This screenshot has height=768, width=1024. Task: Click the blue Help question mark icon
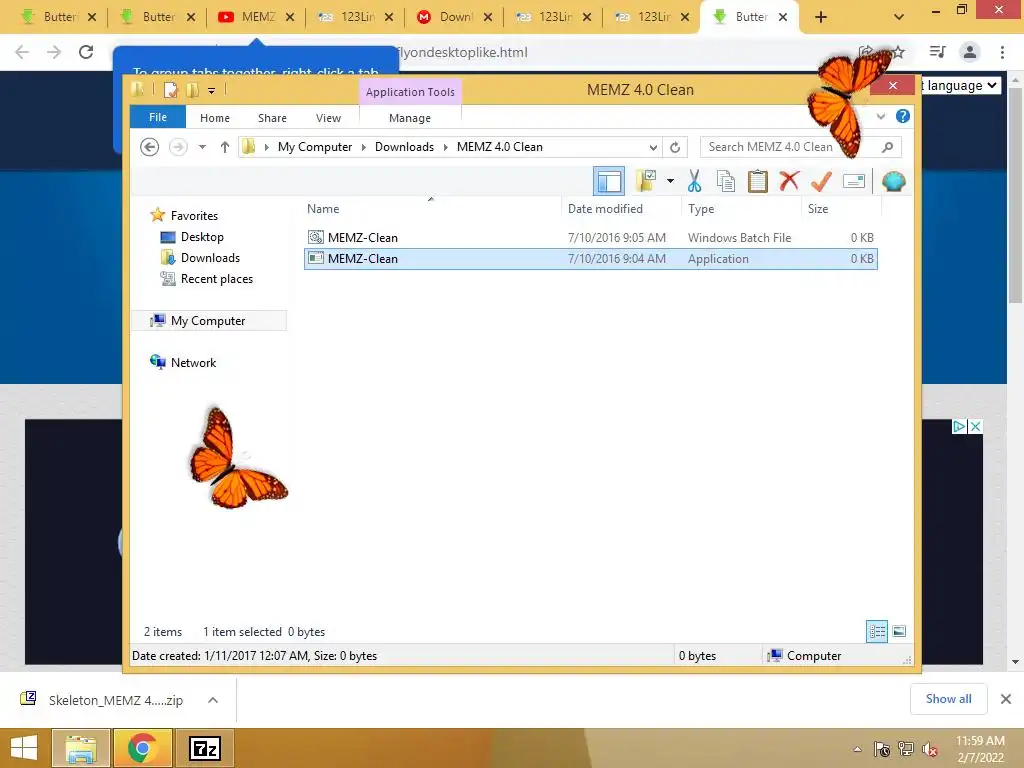coord(903,116)
